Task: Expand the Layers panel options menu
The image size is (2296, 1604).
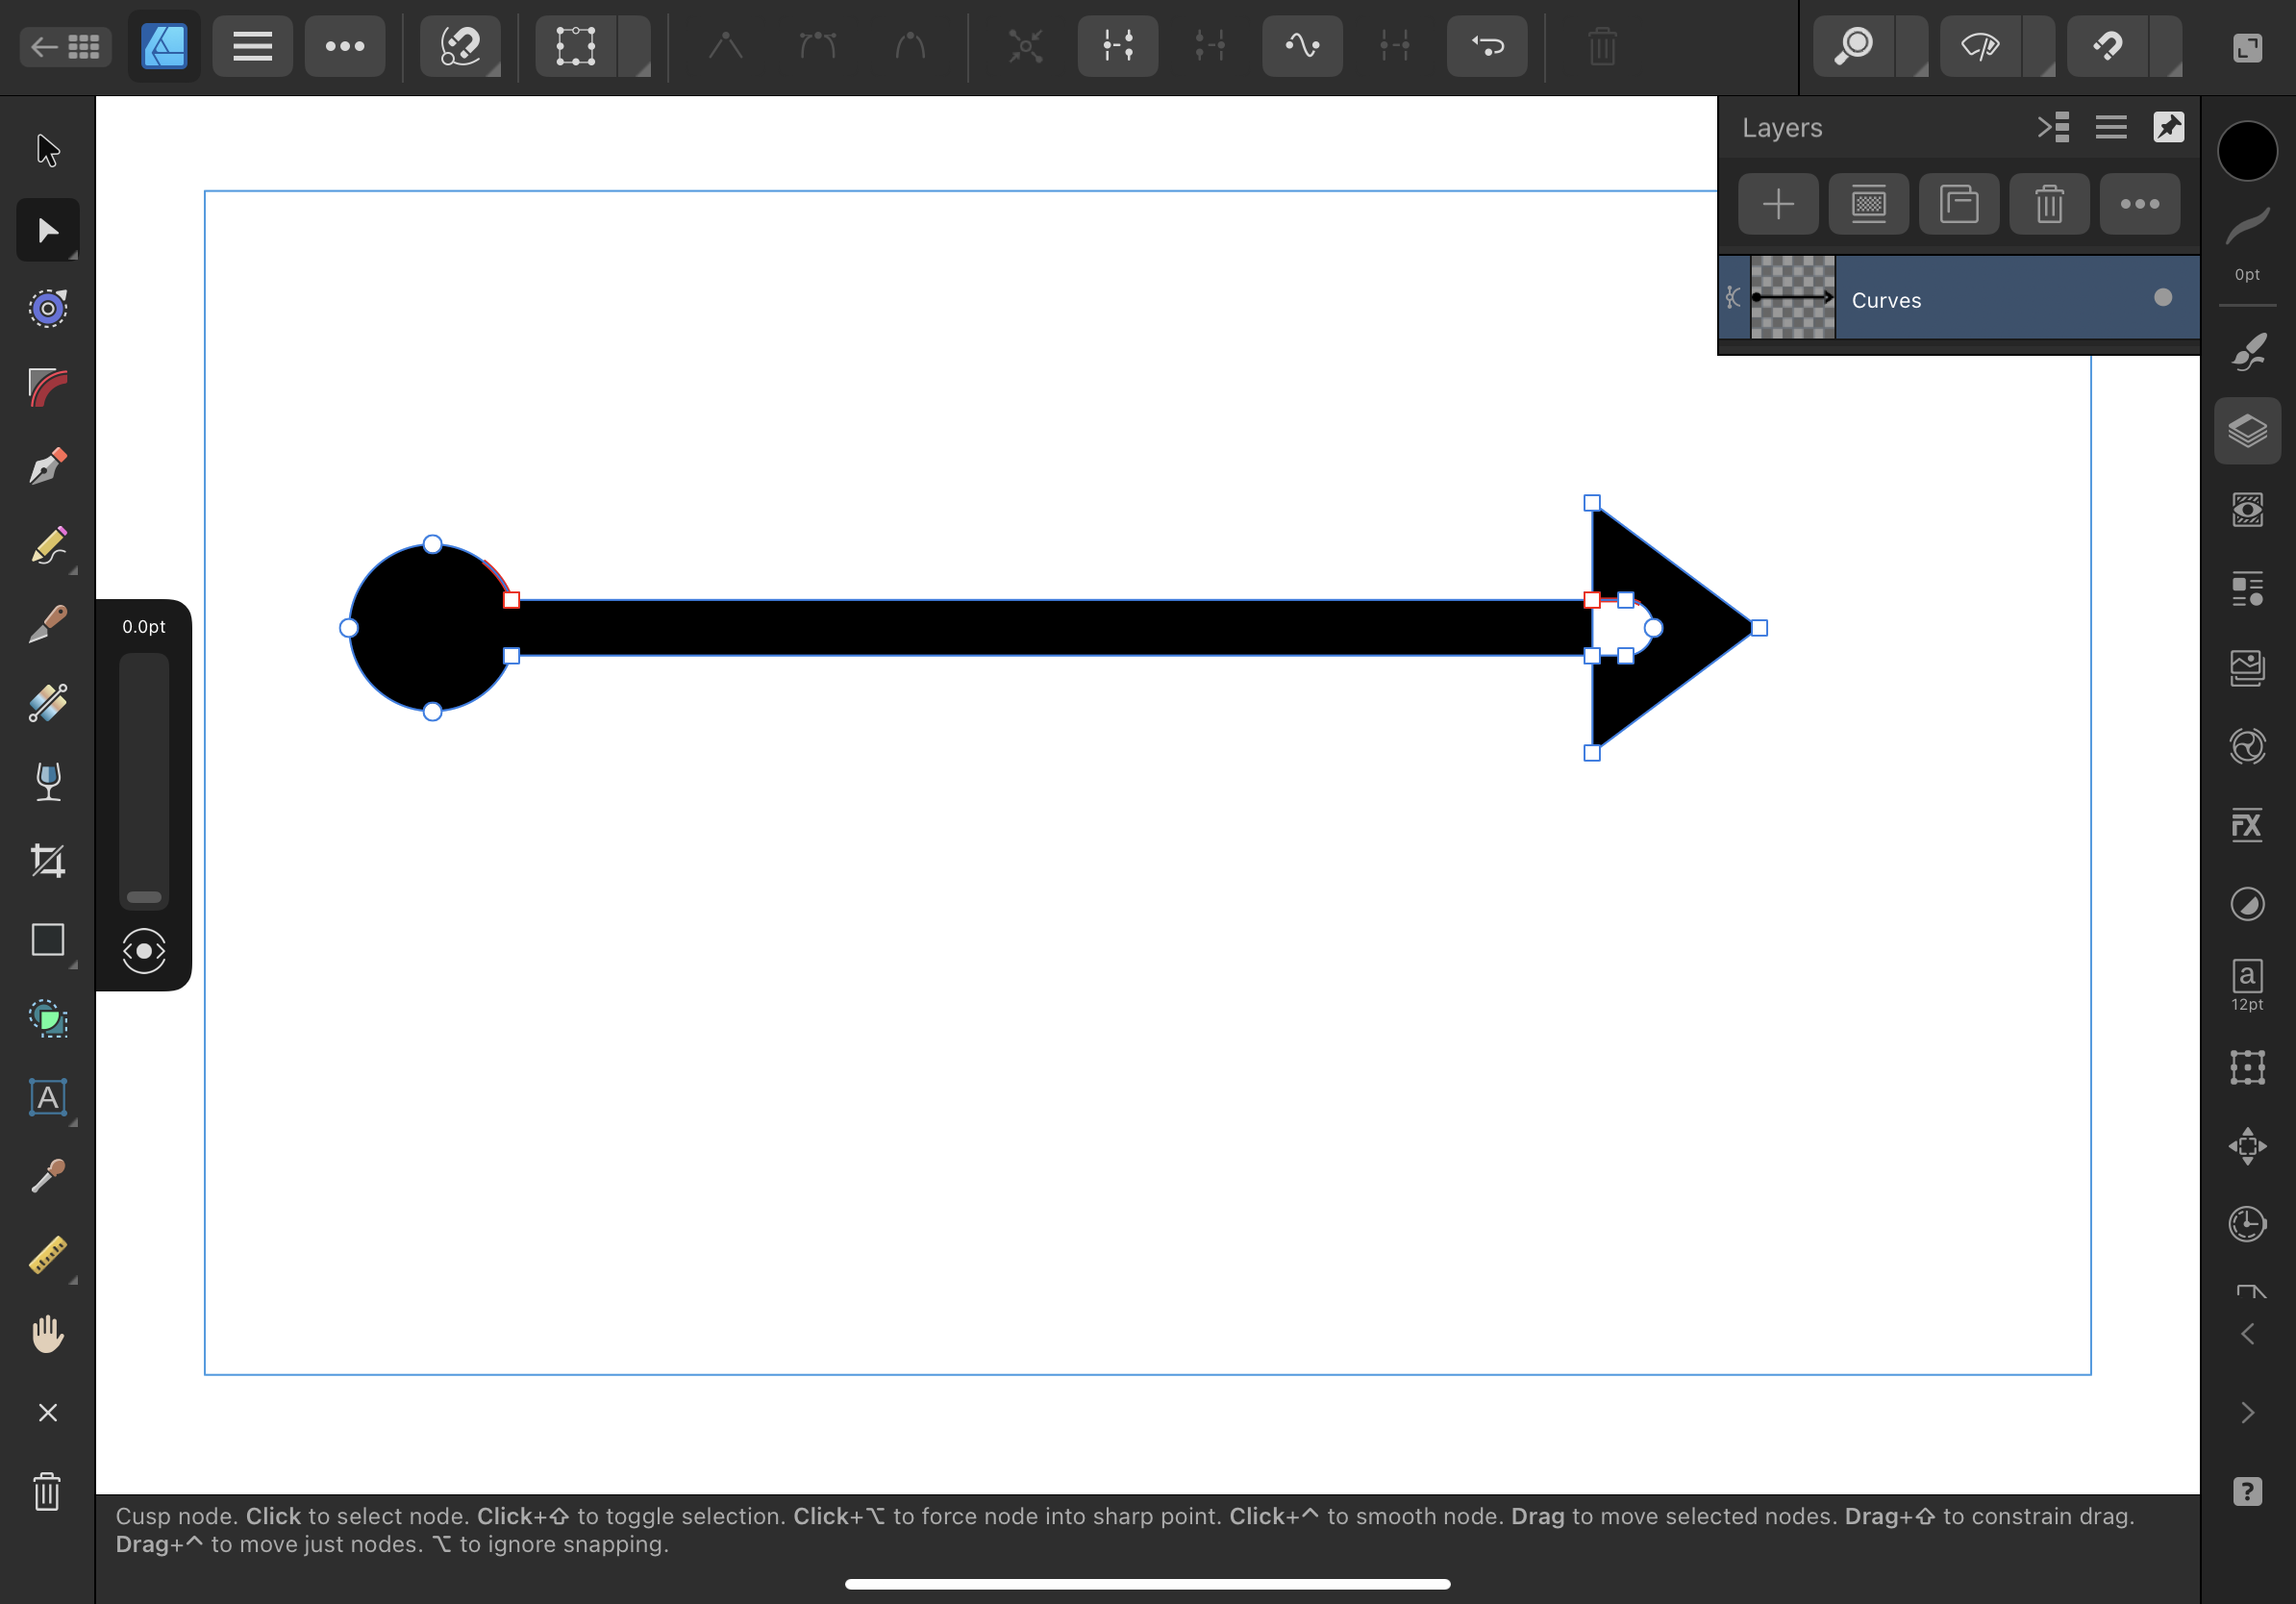Action: pos(2109,127)
